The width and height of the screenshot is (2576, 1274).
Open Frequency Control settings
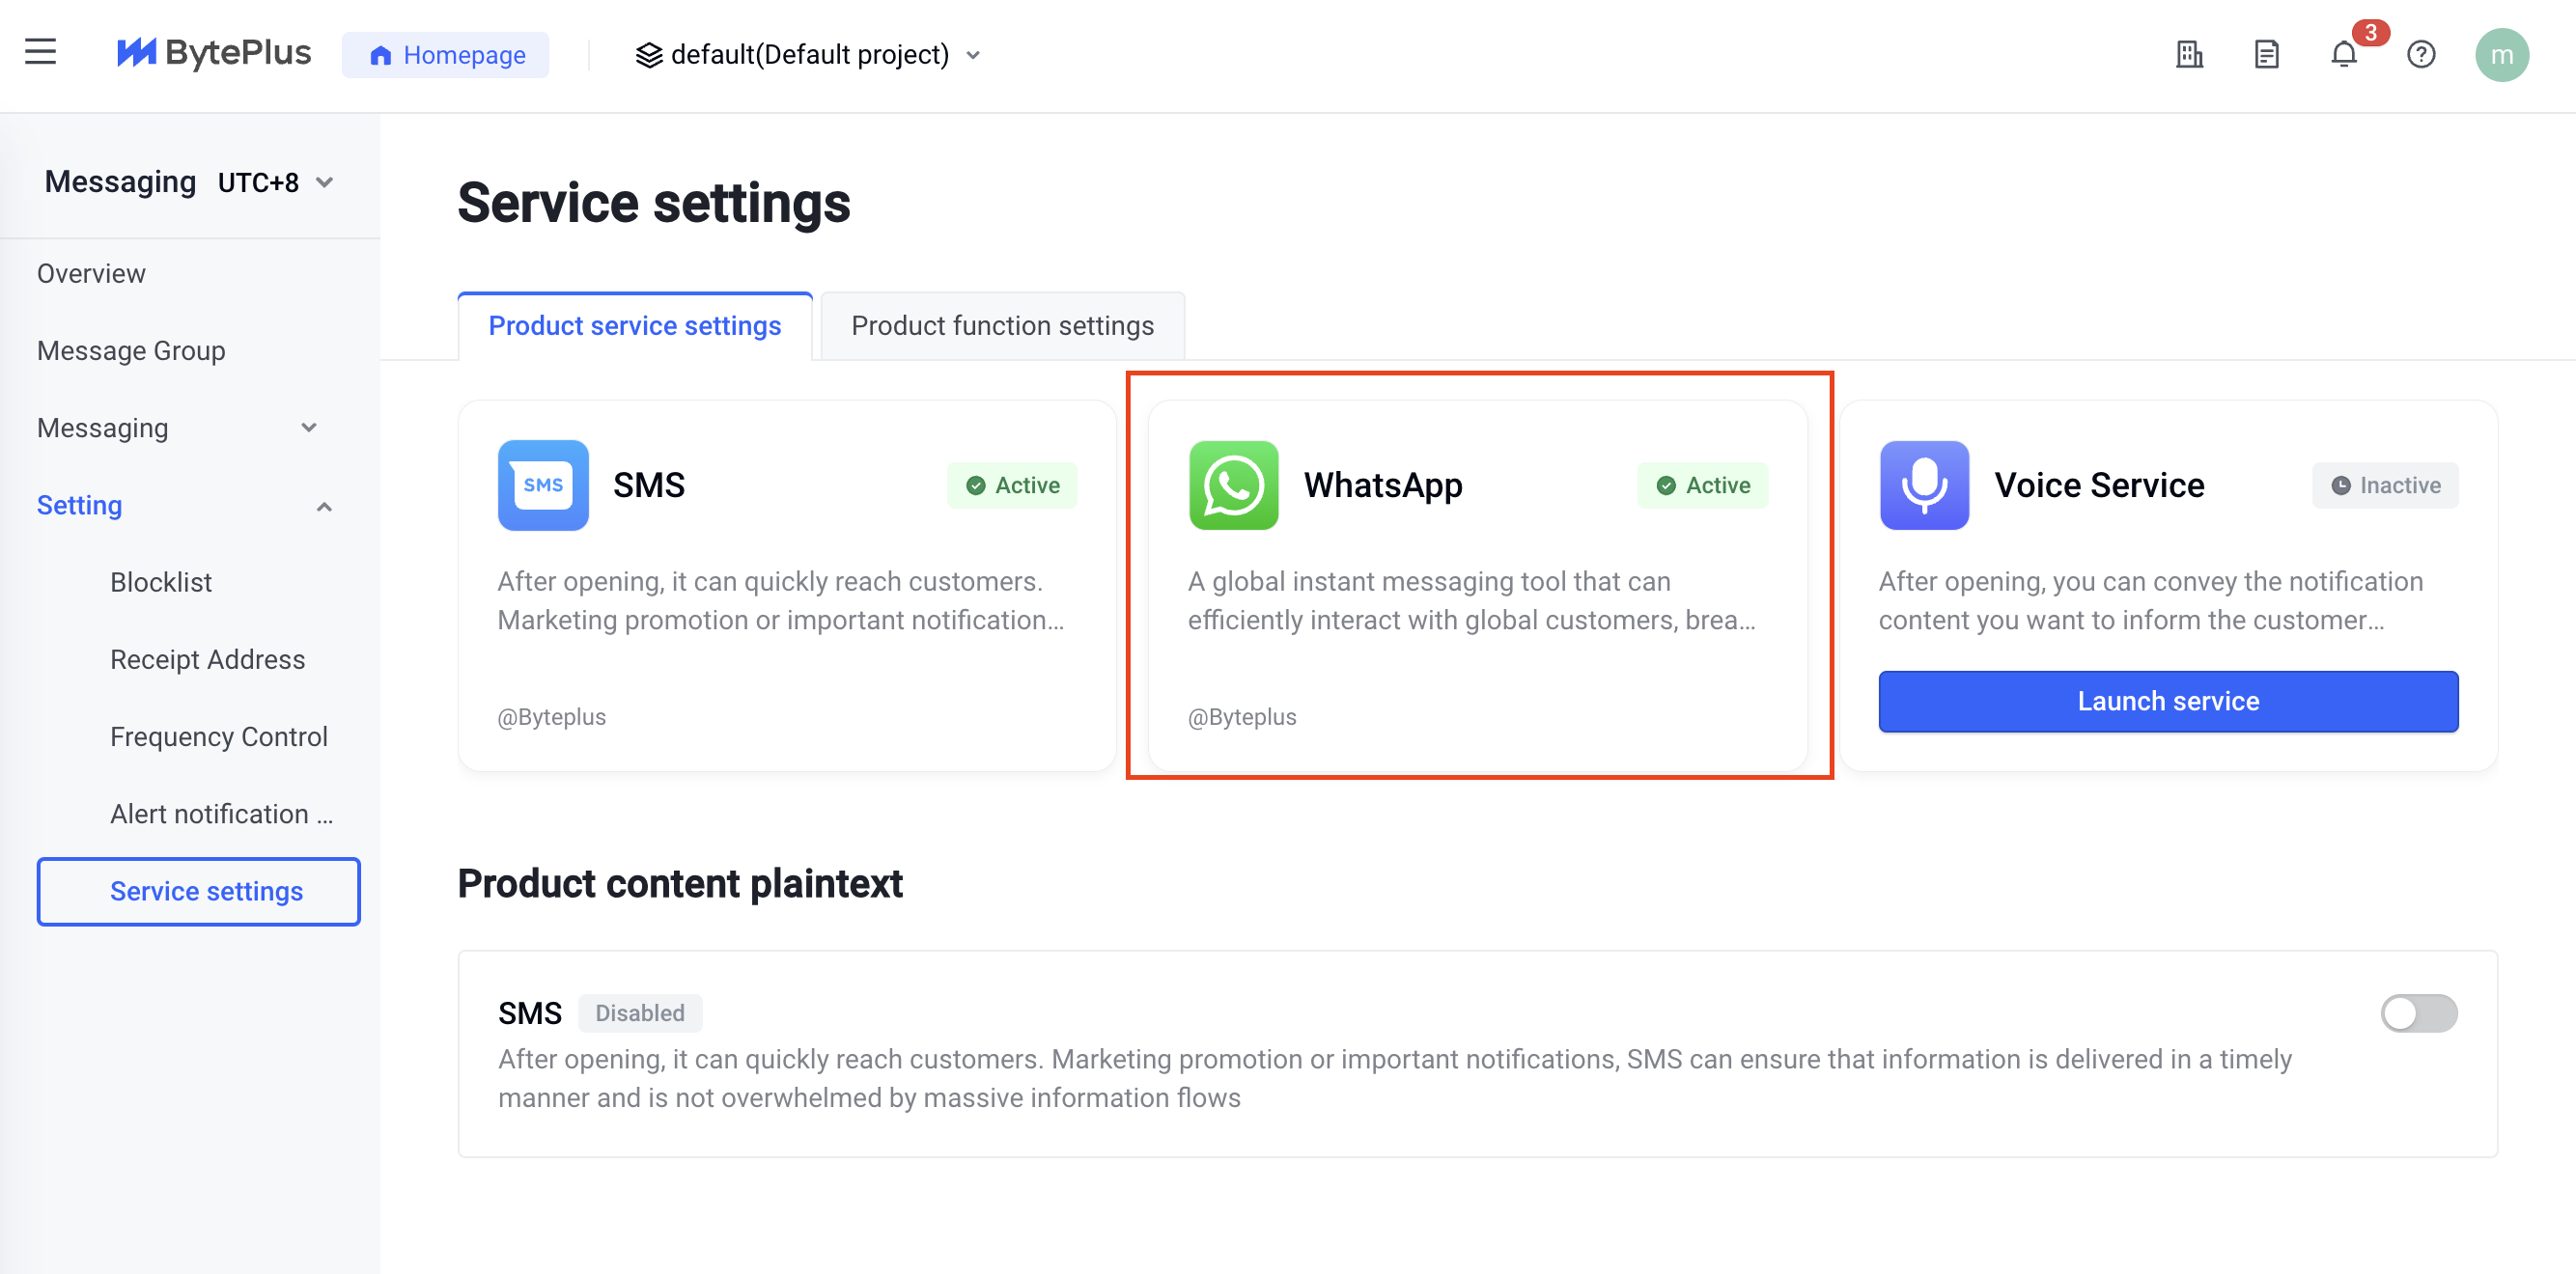click(x=219, y=737)
